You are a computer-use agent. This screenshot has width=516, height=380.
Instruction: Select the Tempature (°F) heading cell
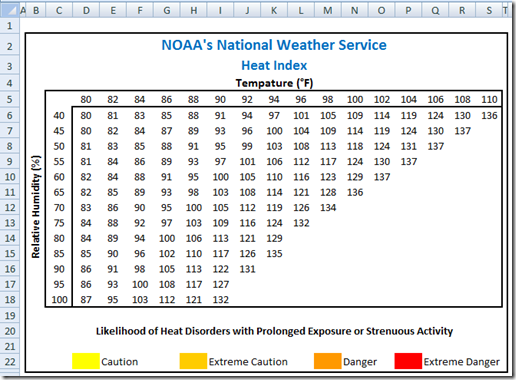coord(274,83)
